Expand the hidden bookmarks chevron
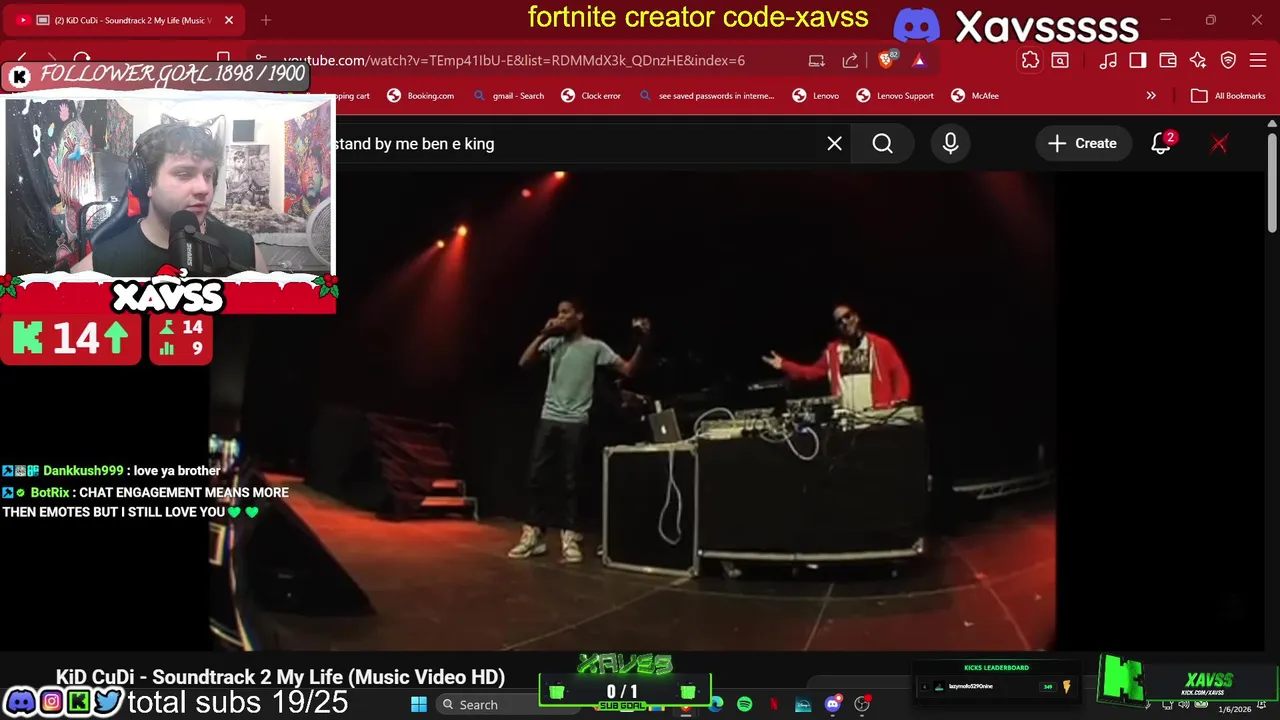Screen dimensions: 1280x720 (x=1151, y=96)
